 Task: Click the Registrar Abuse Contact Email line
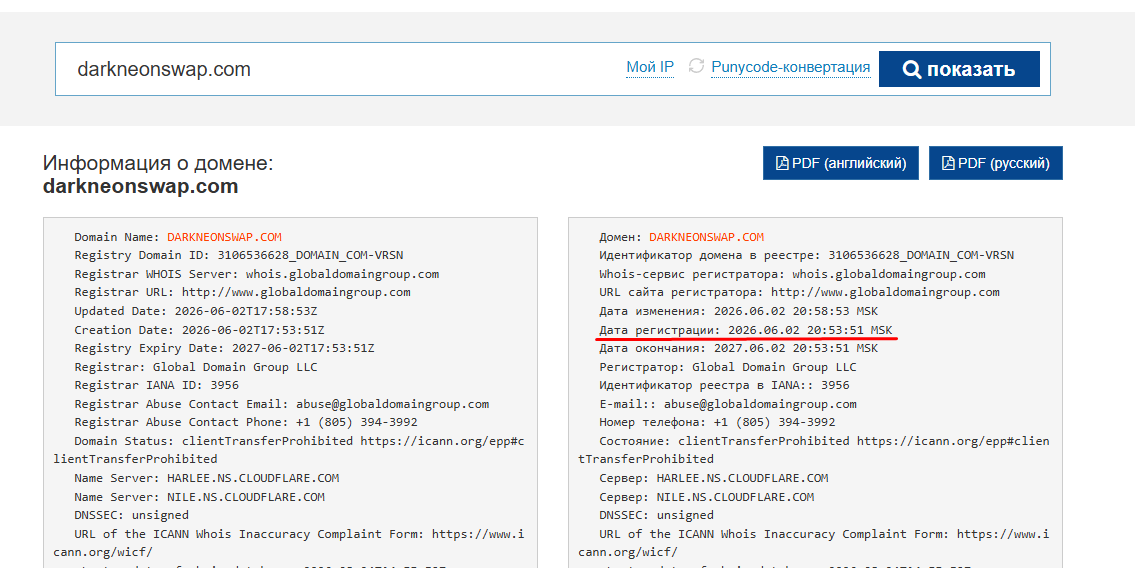[282, 404]
